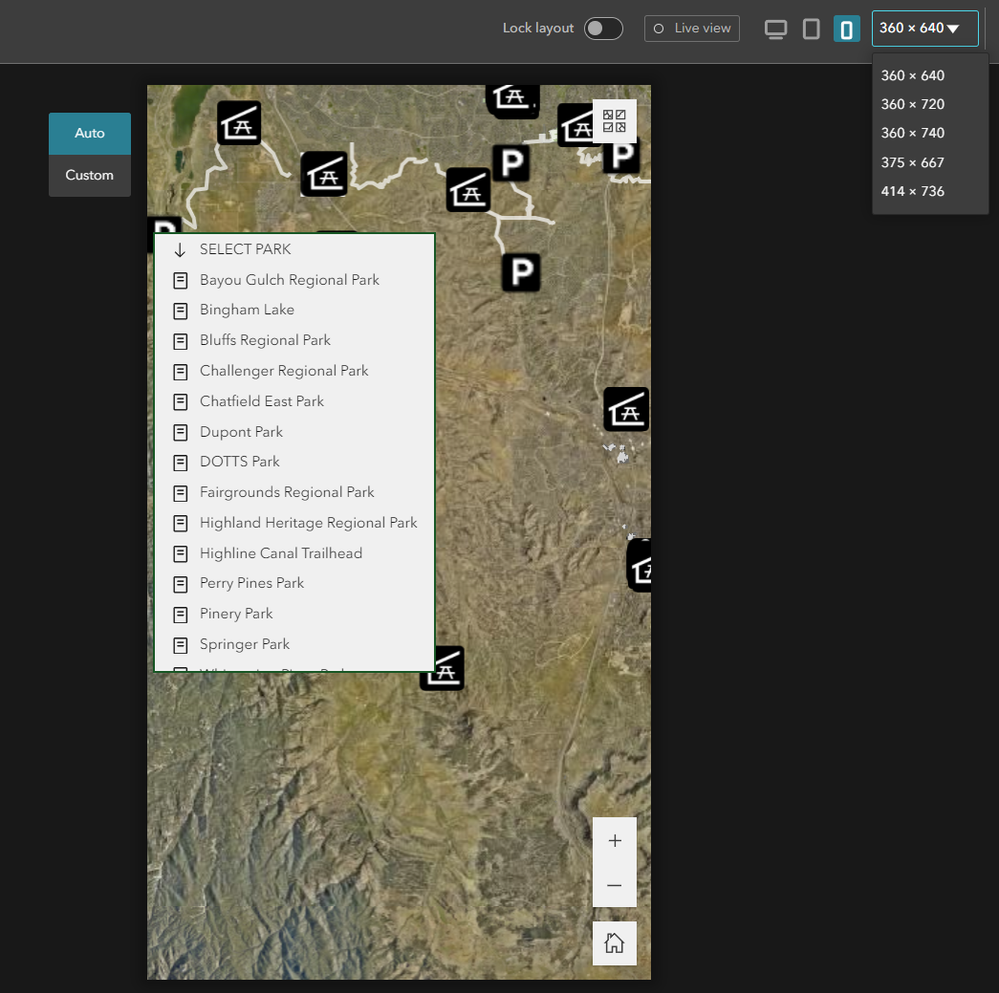Collapse the SELECT PARK arrow header
The height and width of the screenshot is (993, 999).
(180, 250)
